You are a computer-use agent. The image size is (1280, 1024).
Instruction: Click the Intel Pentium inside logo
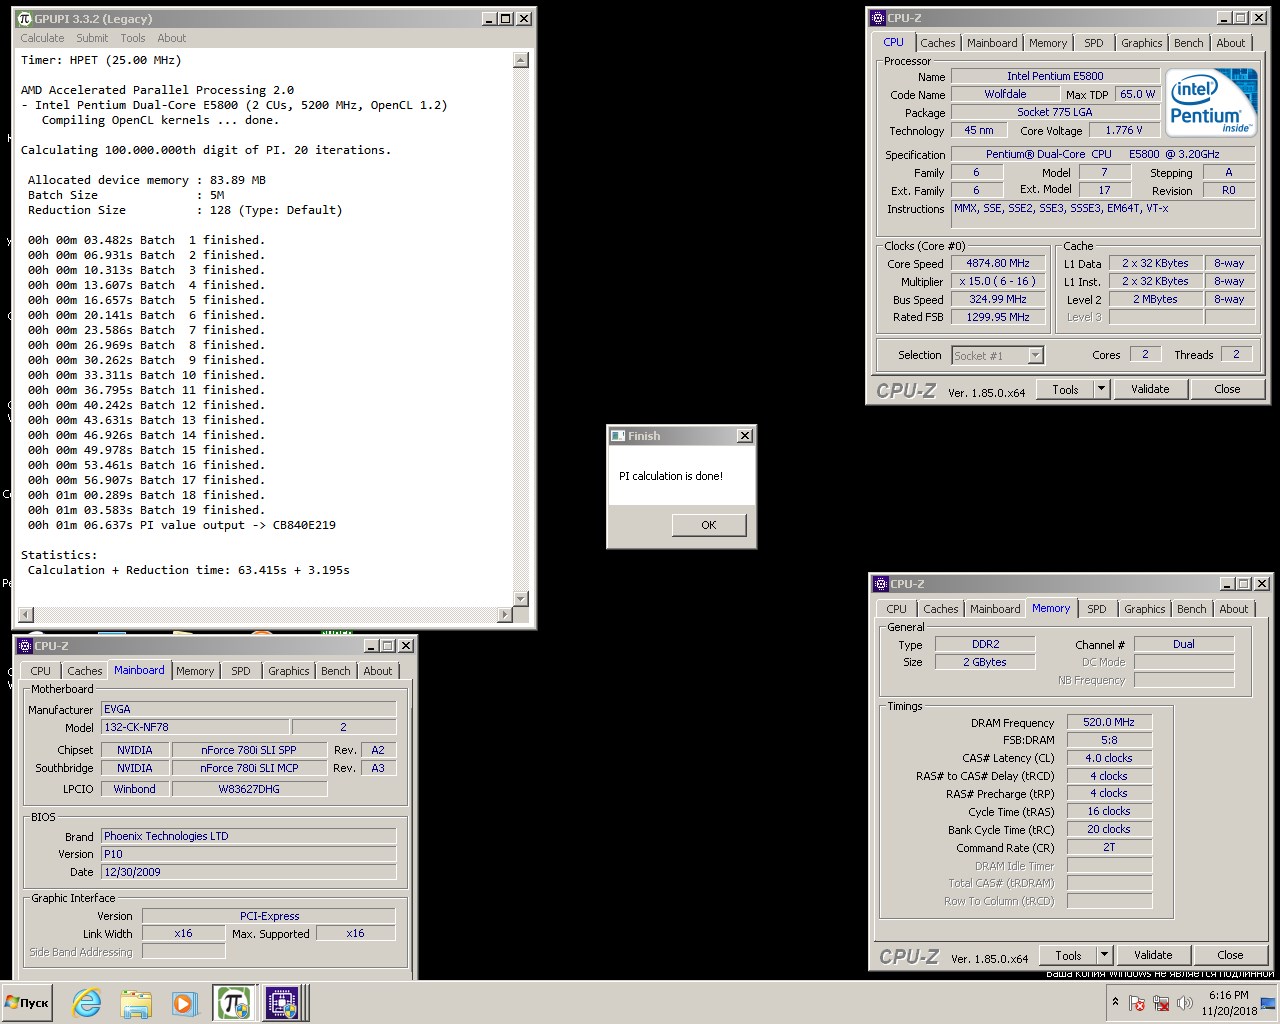pyautogui.click(x=1211, y=103)
